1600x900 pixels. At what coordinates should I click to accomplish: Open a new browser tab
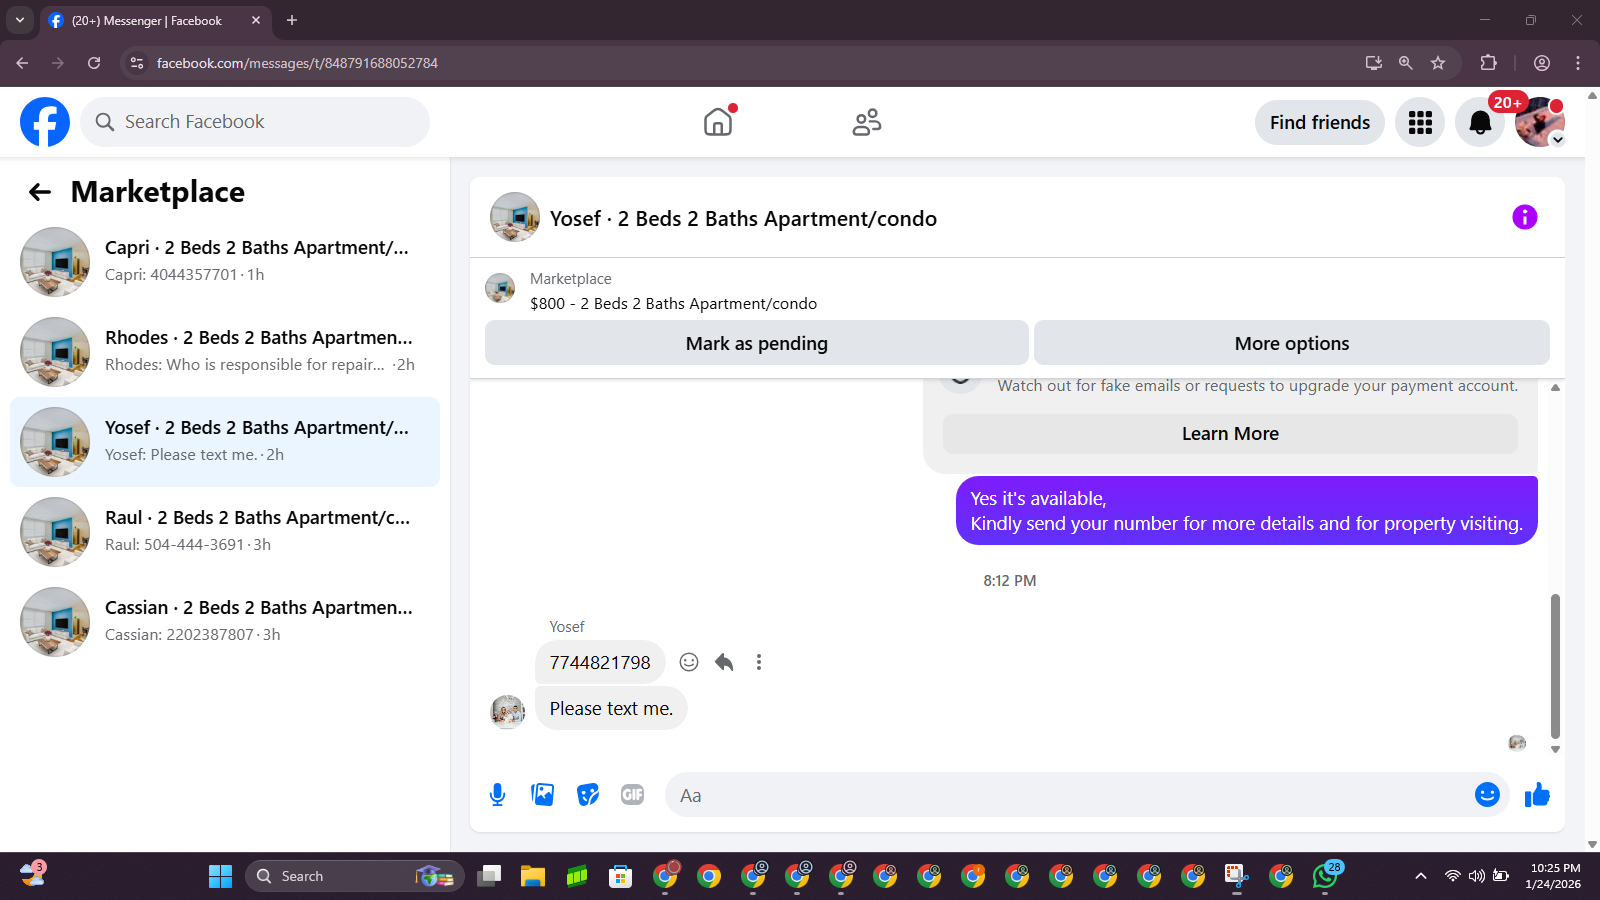pyautogui.click(x=292, y=20)
